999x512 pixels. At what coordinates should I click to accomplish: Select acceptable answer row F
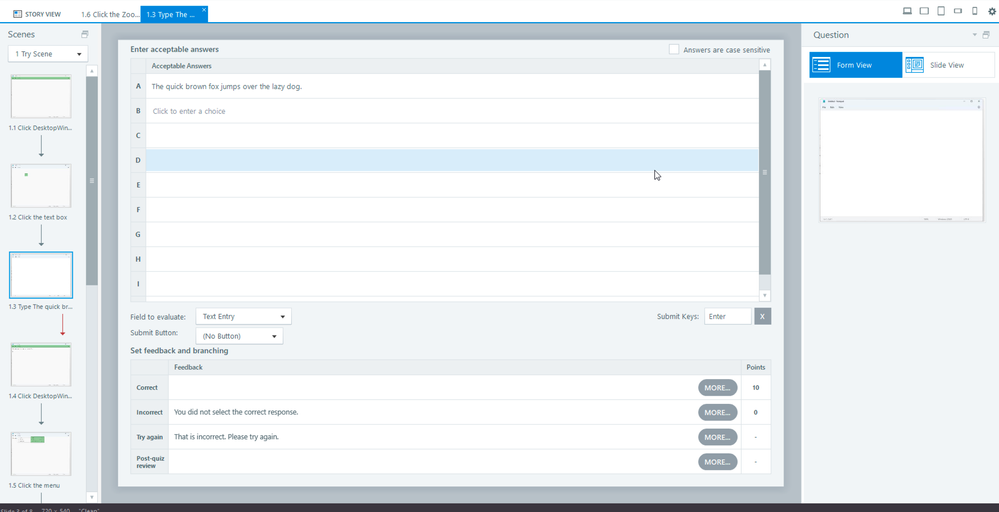[452, 210]
